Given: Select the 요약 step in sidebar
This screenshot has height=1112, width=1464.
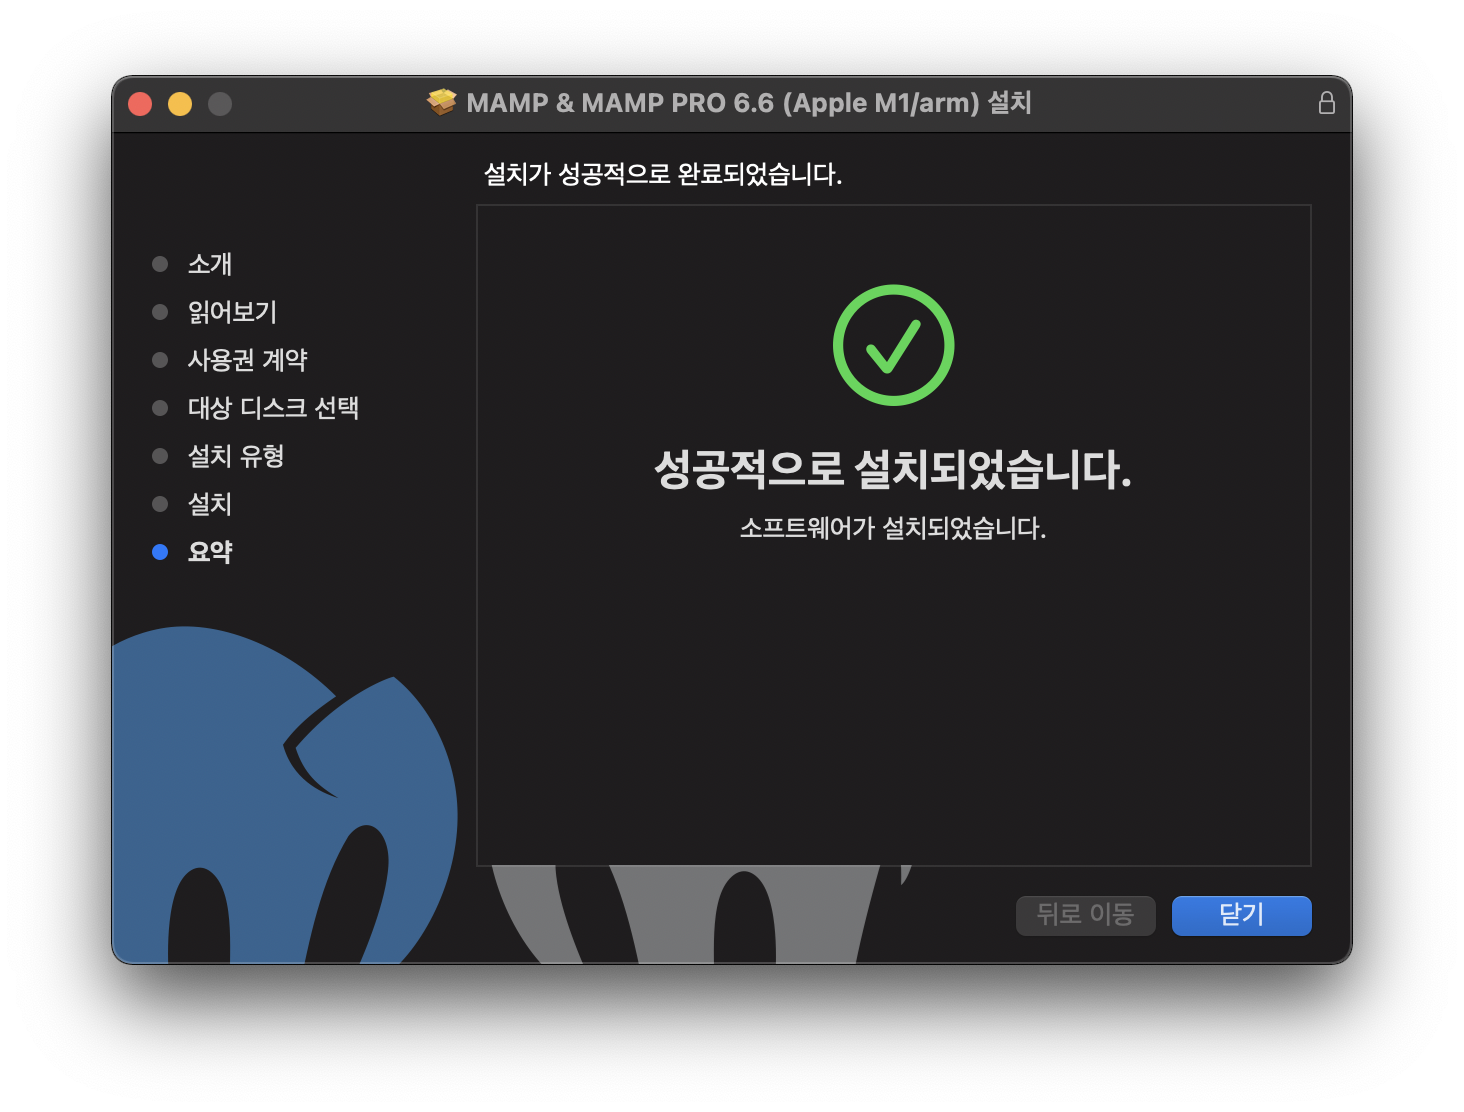Looking at the screenshot, I should pos(210,552).
